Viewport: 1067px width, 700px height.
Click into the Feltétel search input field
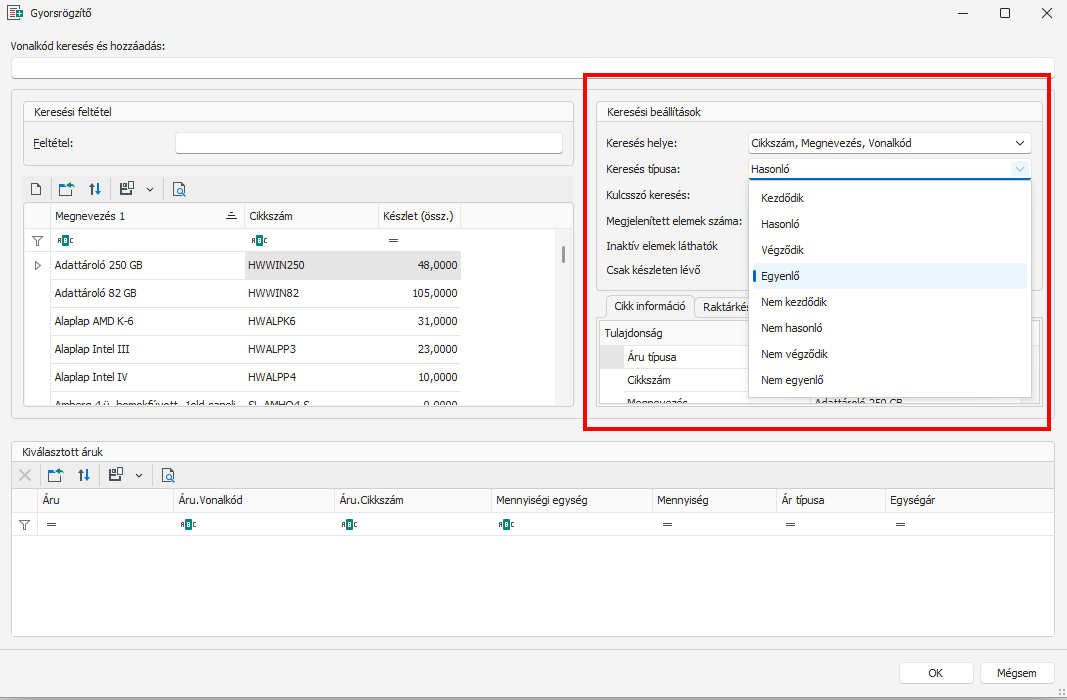368,143
